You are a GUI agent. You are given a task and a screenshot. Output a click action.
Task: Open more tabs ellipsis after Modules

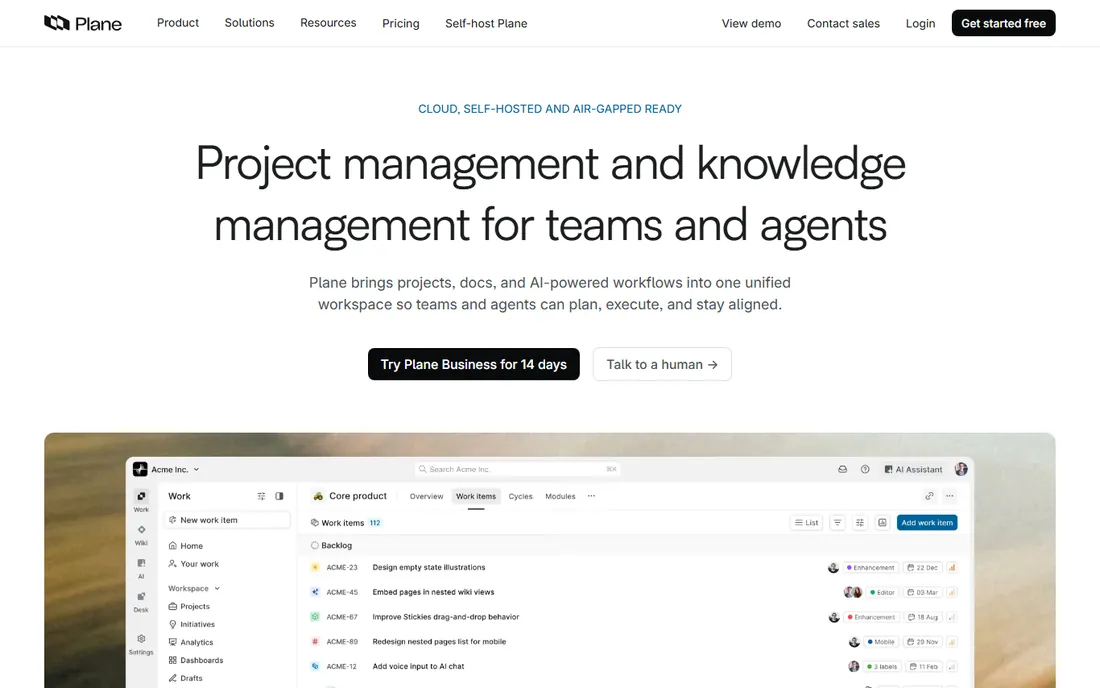(x=591, y=496)
